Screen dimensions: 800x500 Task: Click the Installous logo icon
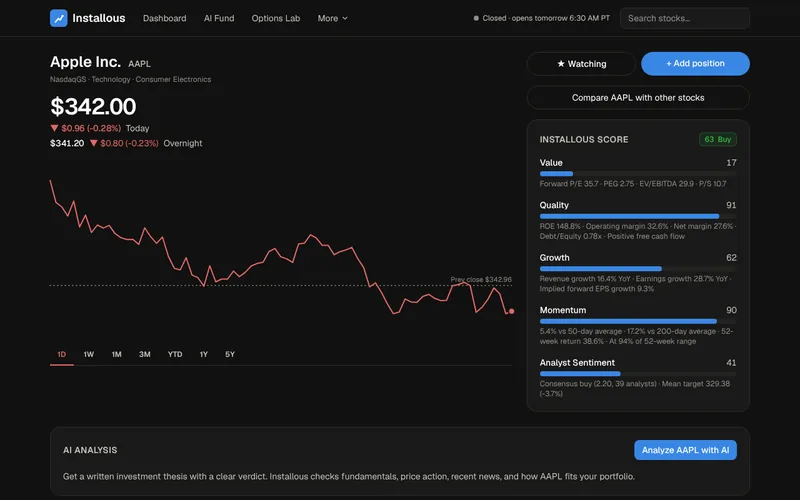(59, 18)
